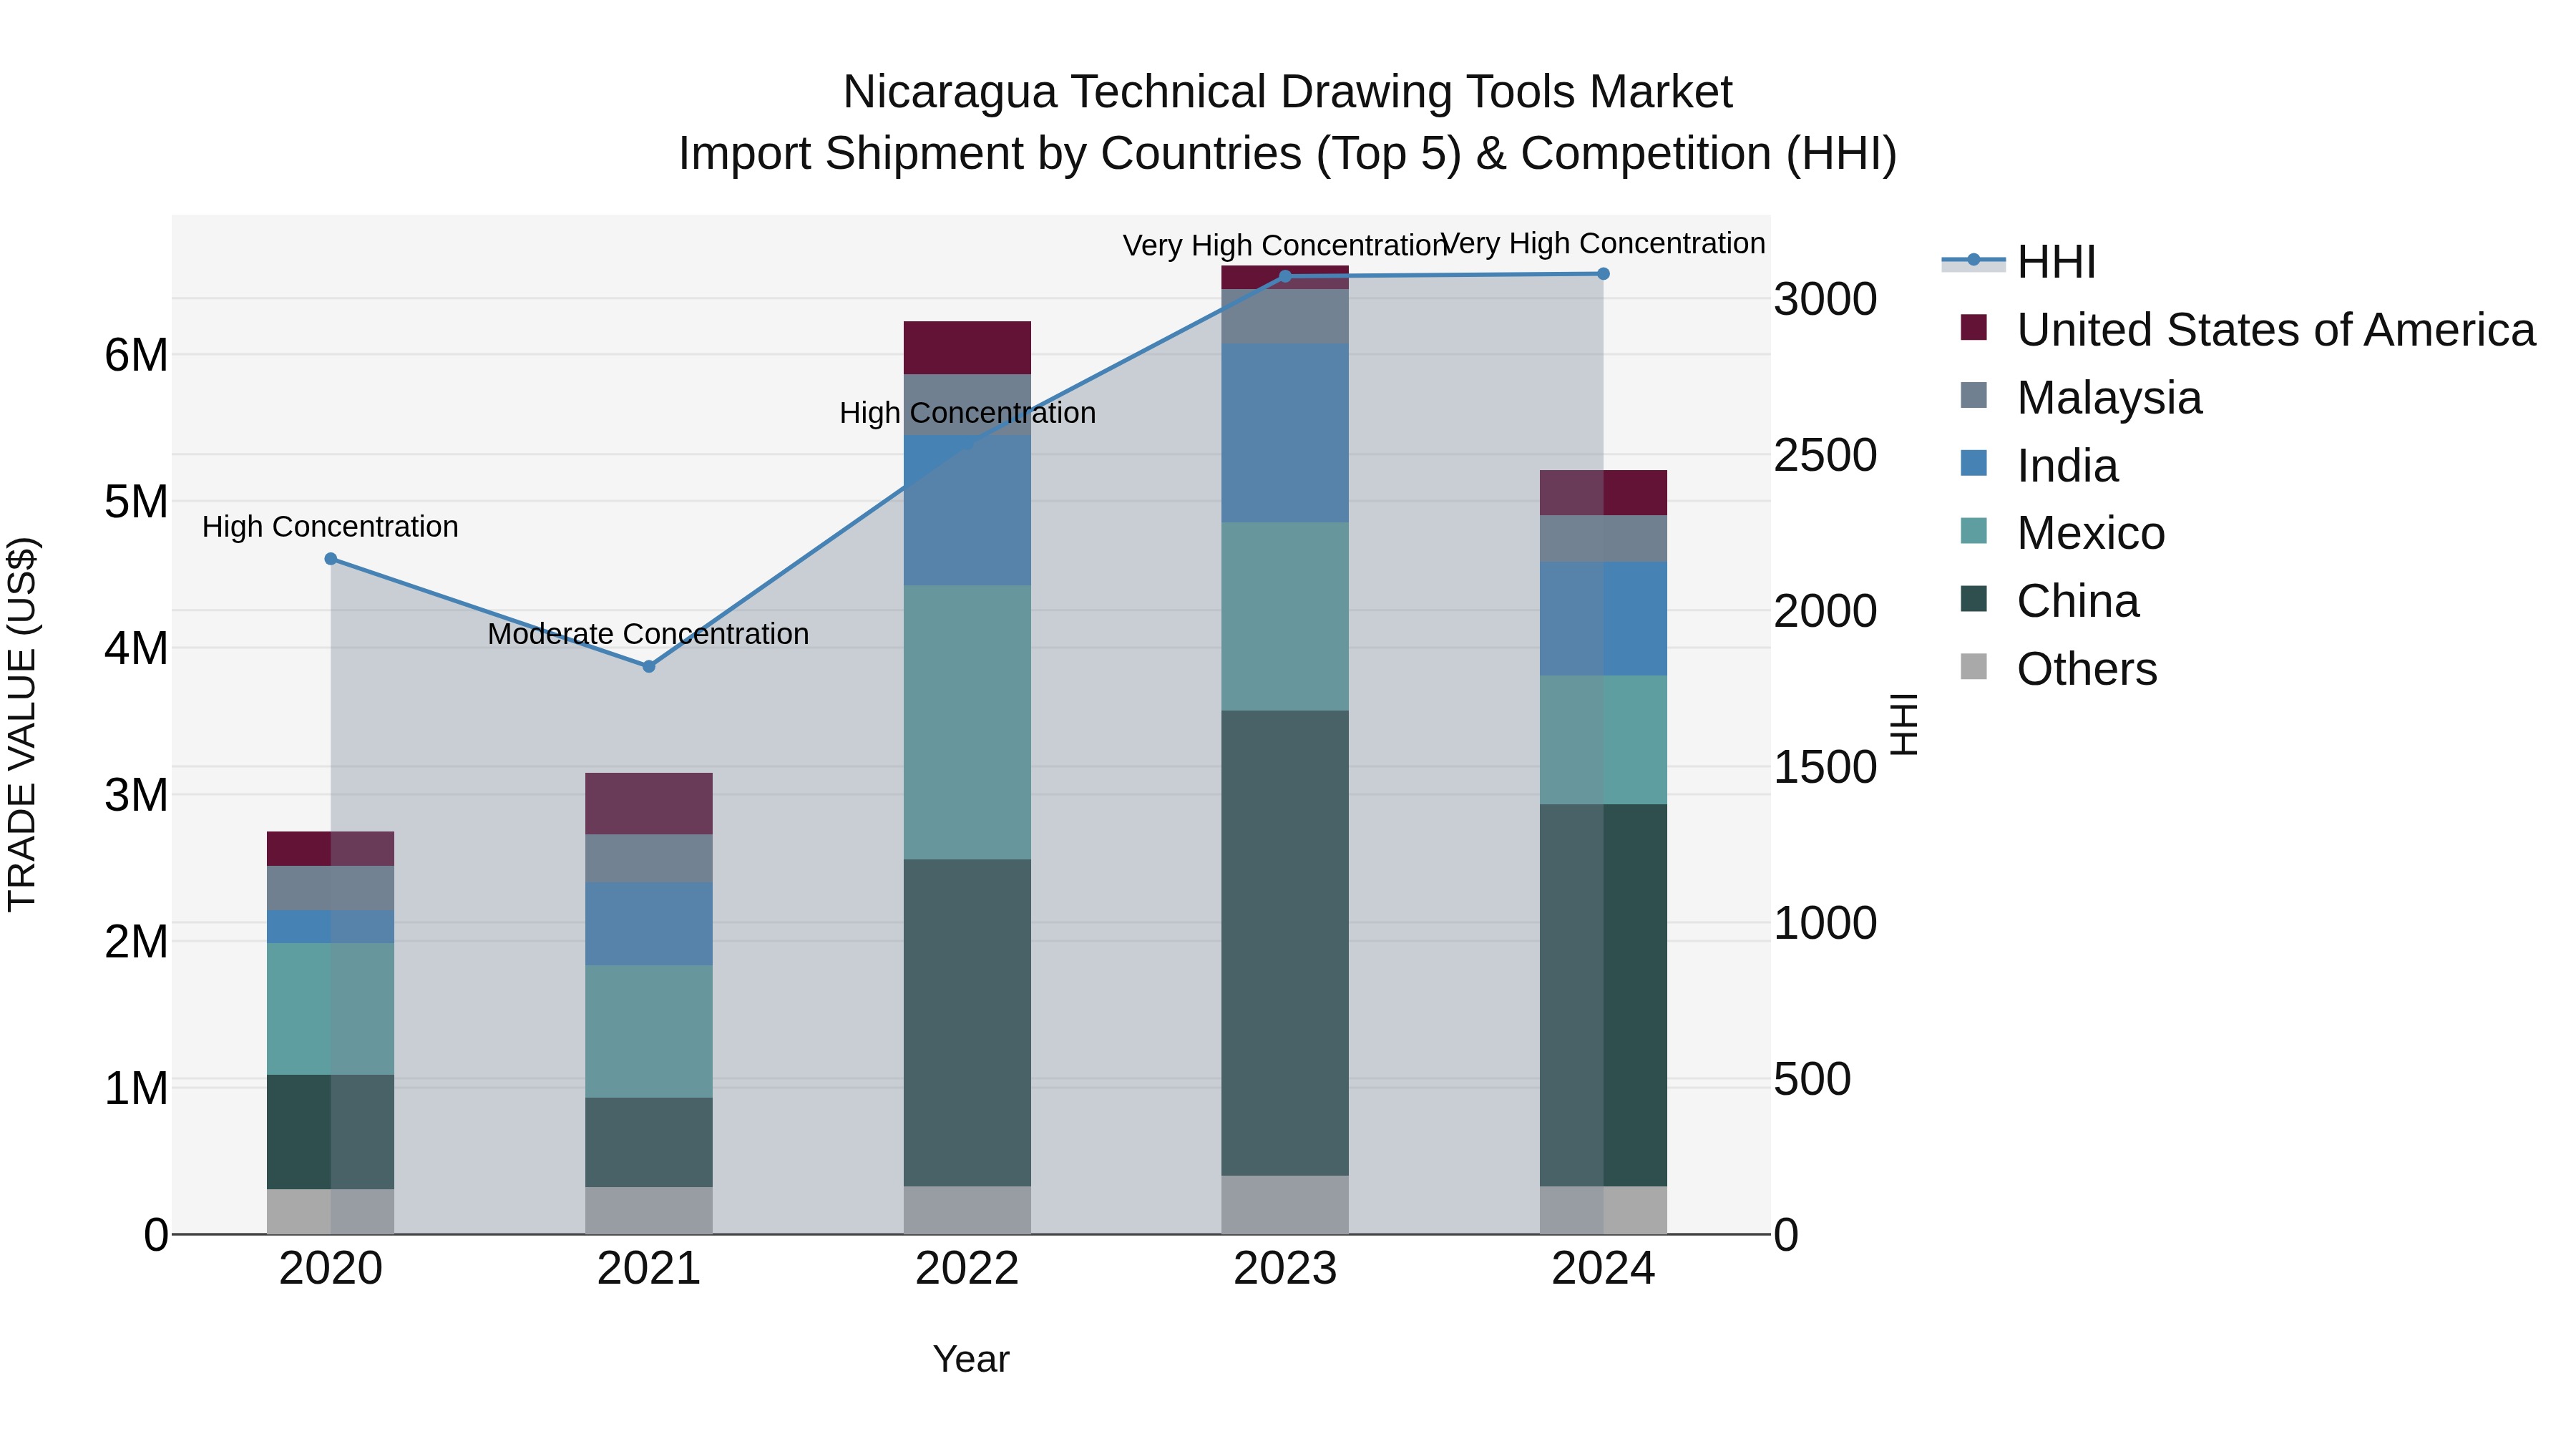Click the China segment in 2023 bar
Screen dimensions: 2576x1449
click(1285, 943)
